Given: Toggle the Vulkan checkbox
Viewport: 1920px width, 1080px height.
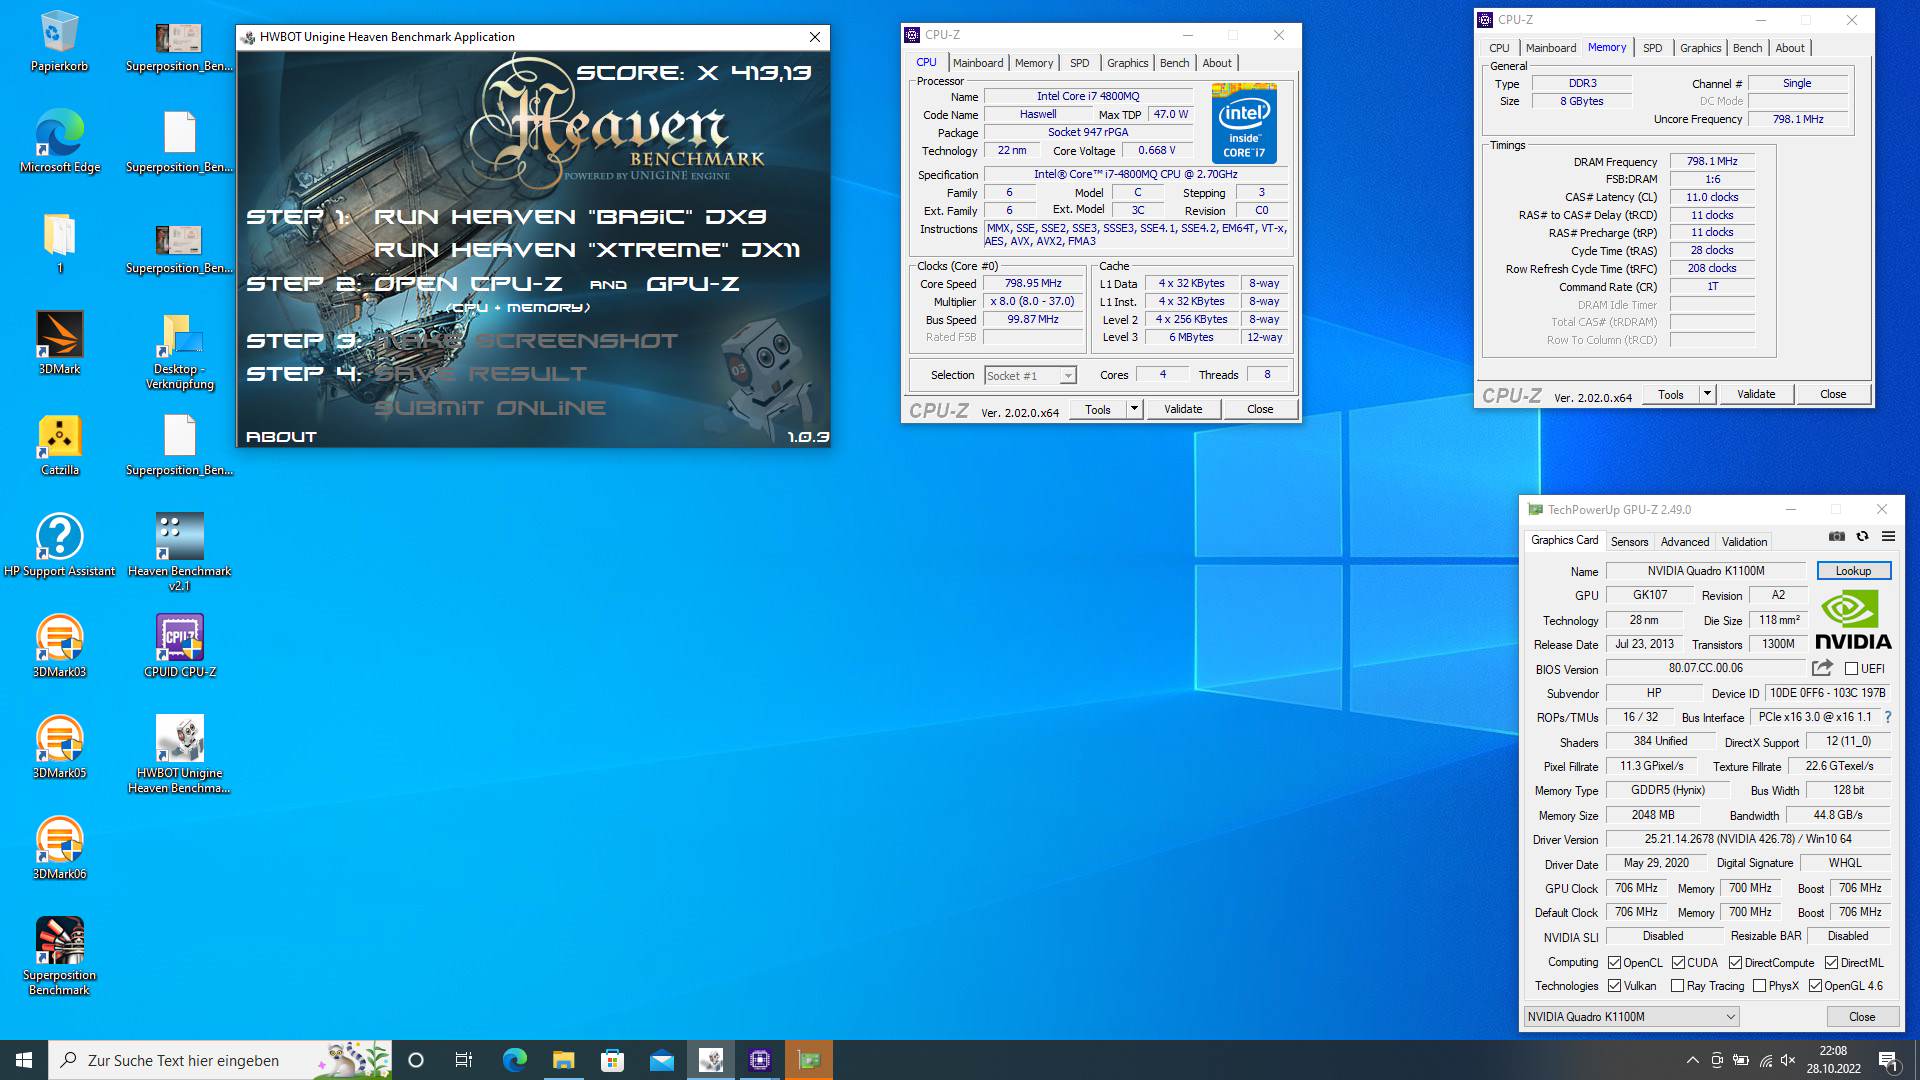Looking at the screenshot, I should click(x=1614, y=986).
